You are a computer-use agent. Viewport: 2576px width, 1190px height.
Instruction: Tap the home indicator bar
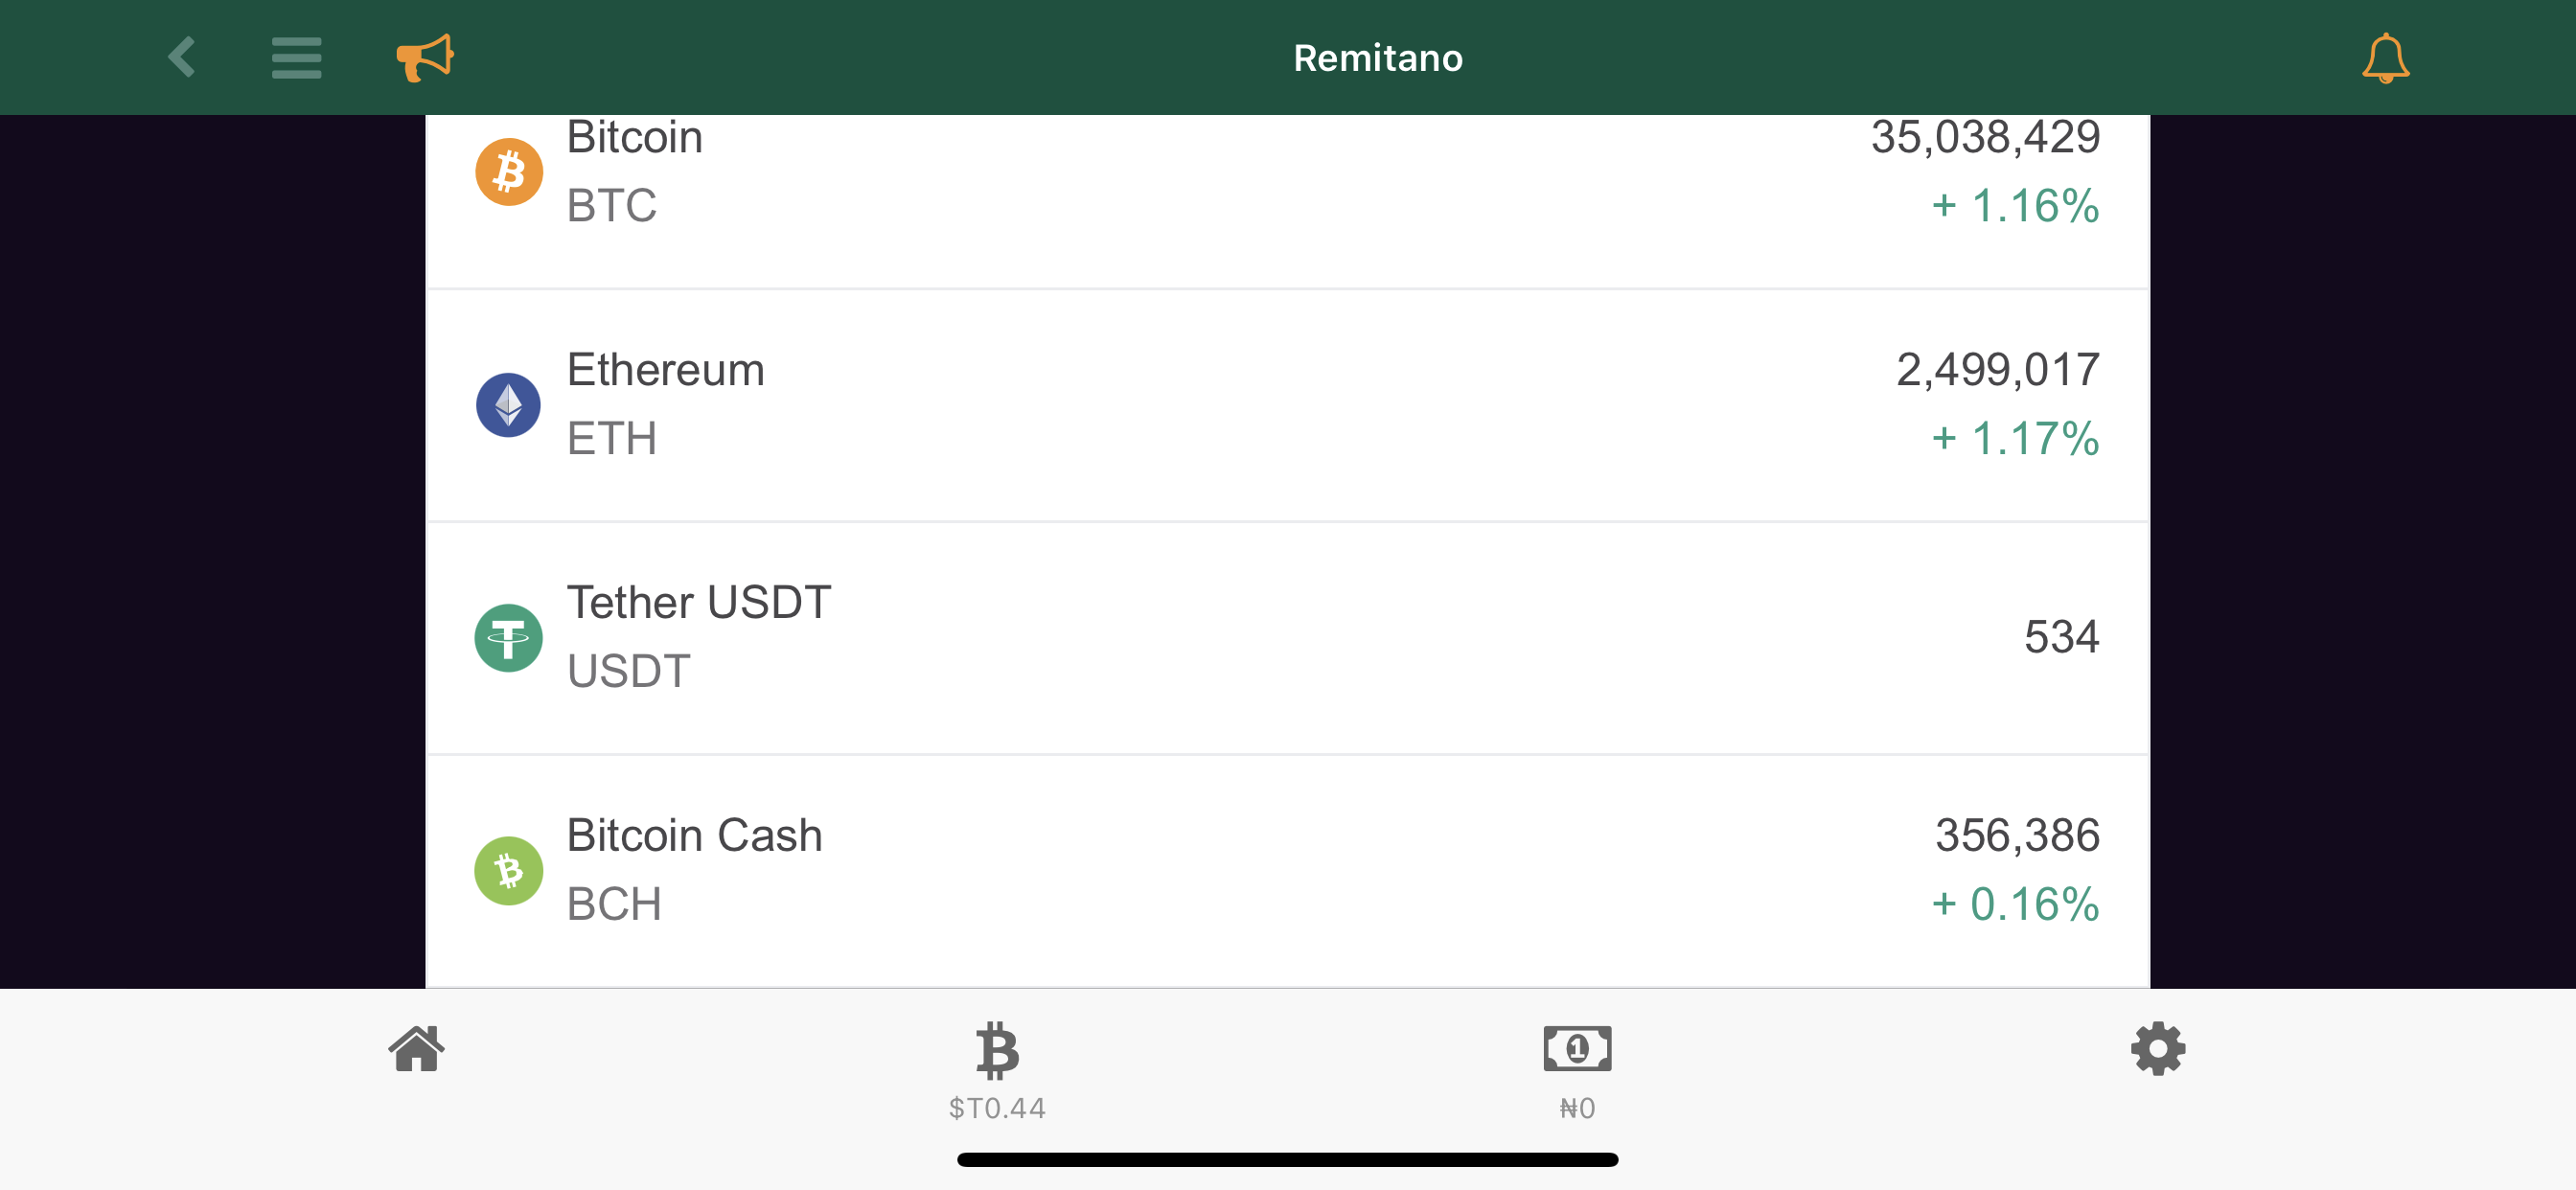click(1288, 1161)
